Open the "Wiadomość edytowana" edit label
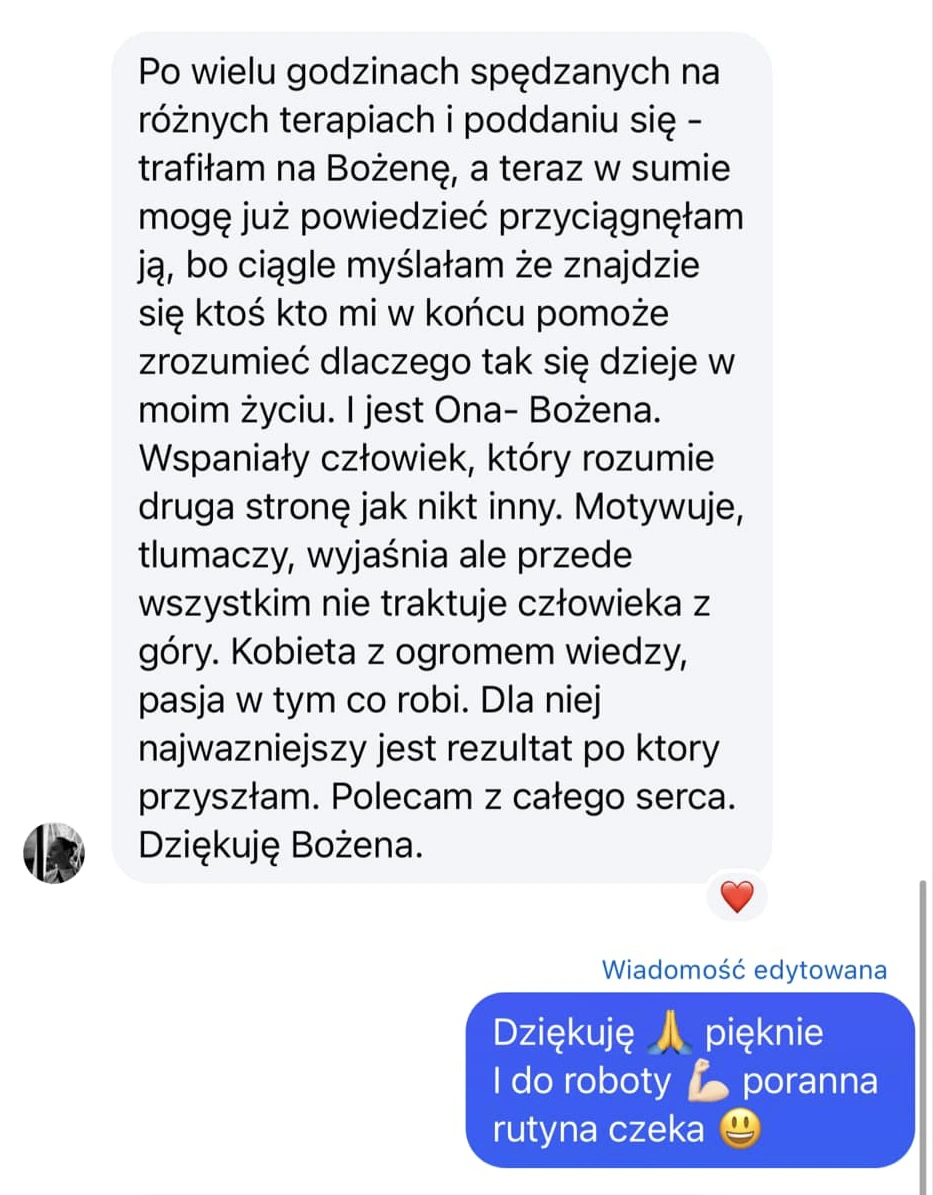This screenshot has height=1195, width=933. click(x=744, y=970)
